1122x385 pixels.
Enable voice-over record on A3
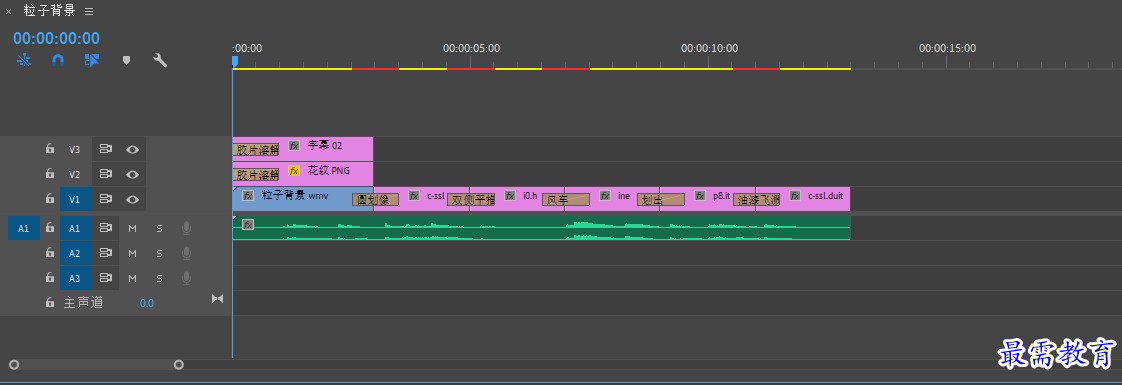click(187, 277)
